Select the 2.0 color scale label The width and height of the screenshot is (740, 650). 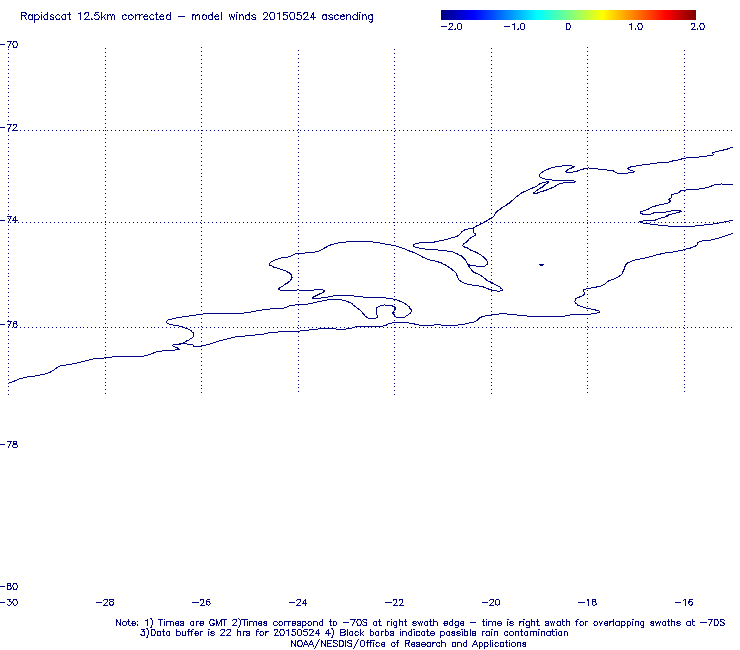tap(698, 27)
